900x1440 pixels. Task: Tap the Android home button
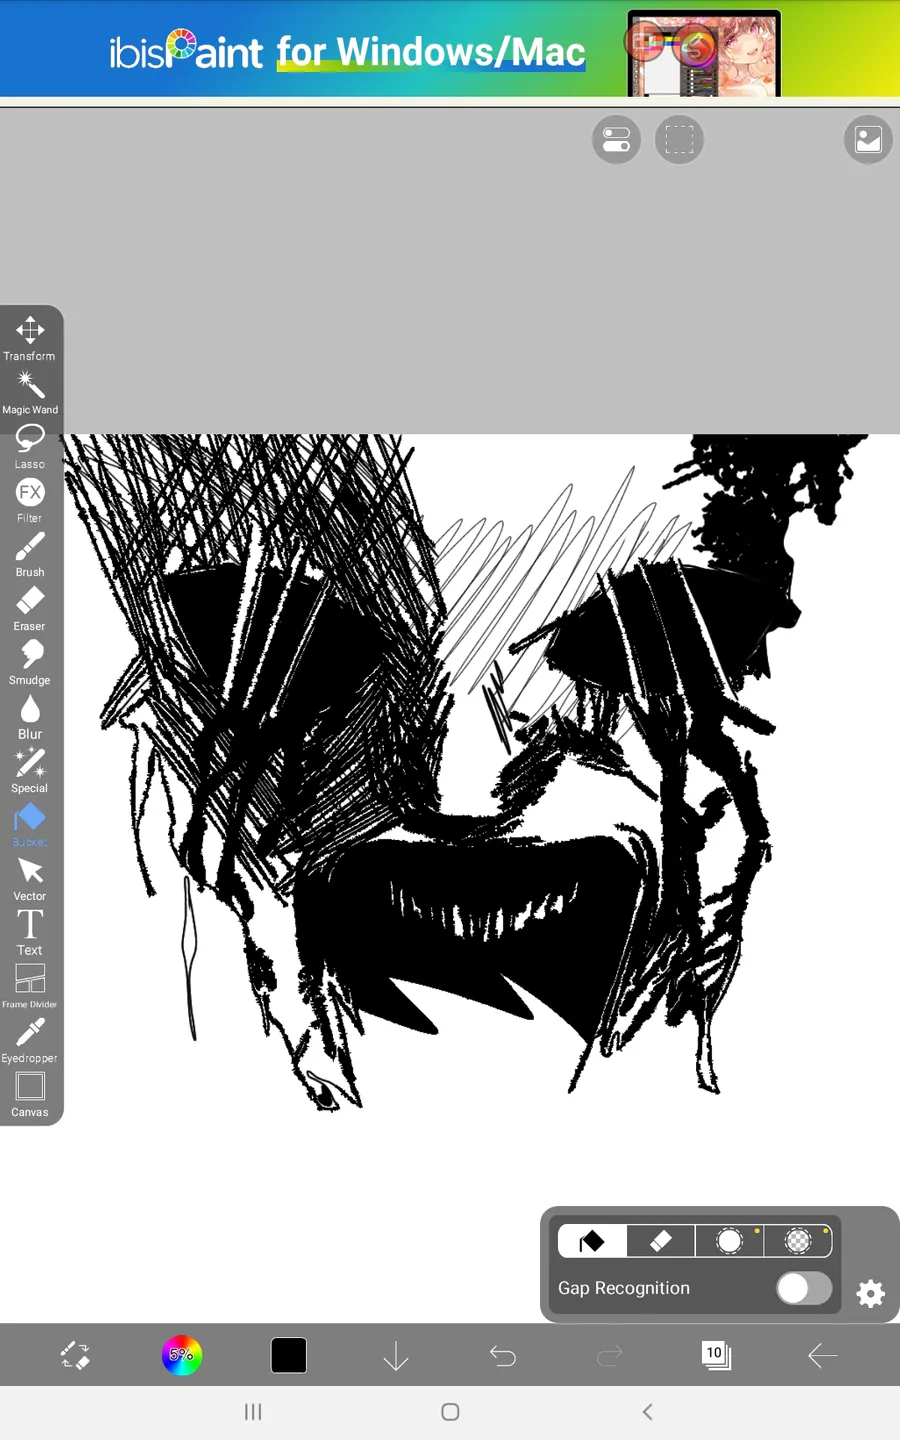click(x=450, y=1412)
